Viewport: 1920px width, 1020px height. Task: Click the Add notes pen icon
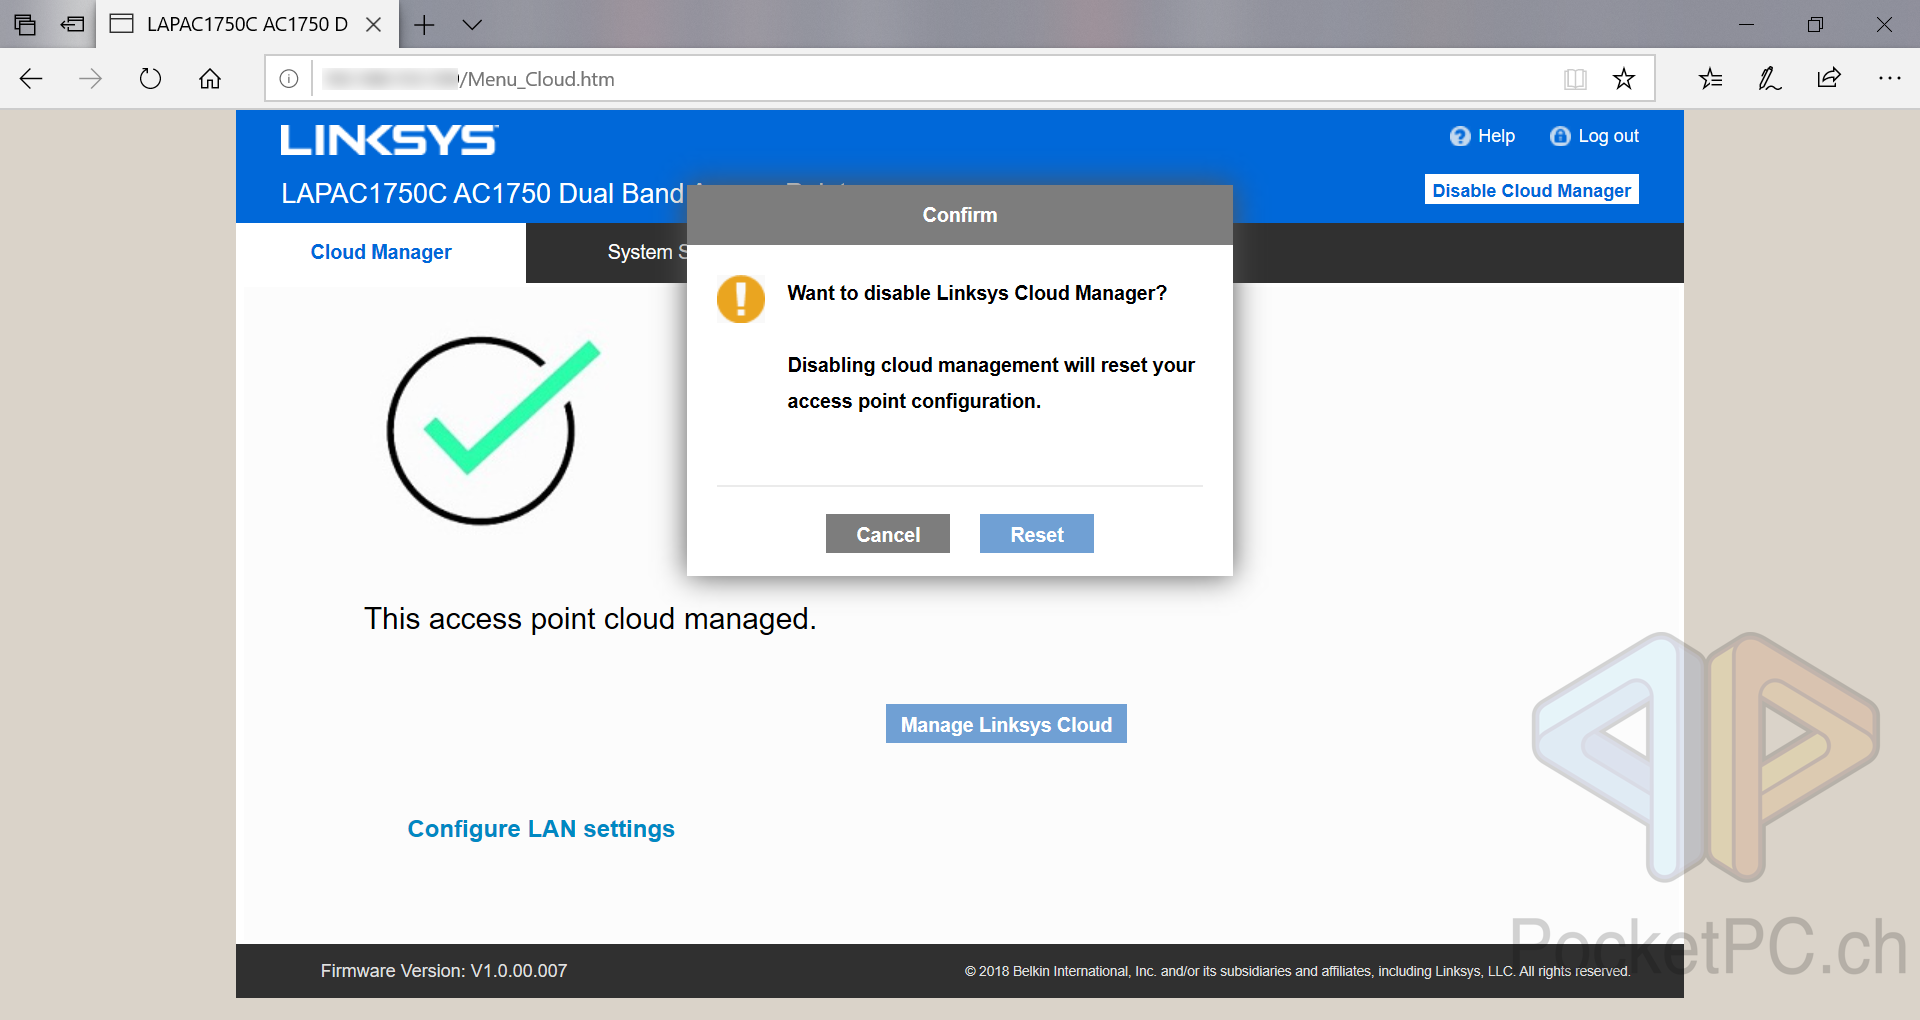(x=1770, y=79)
